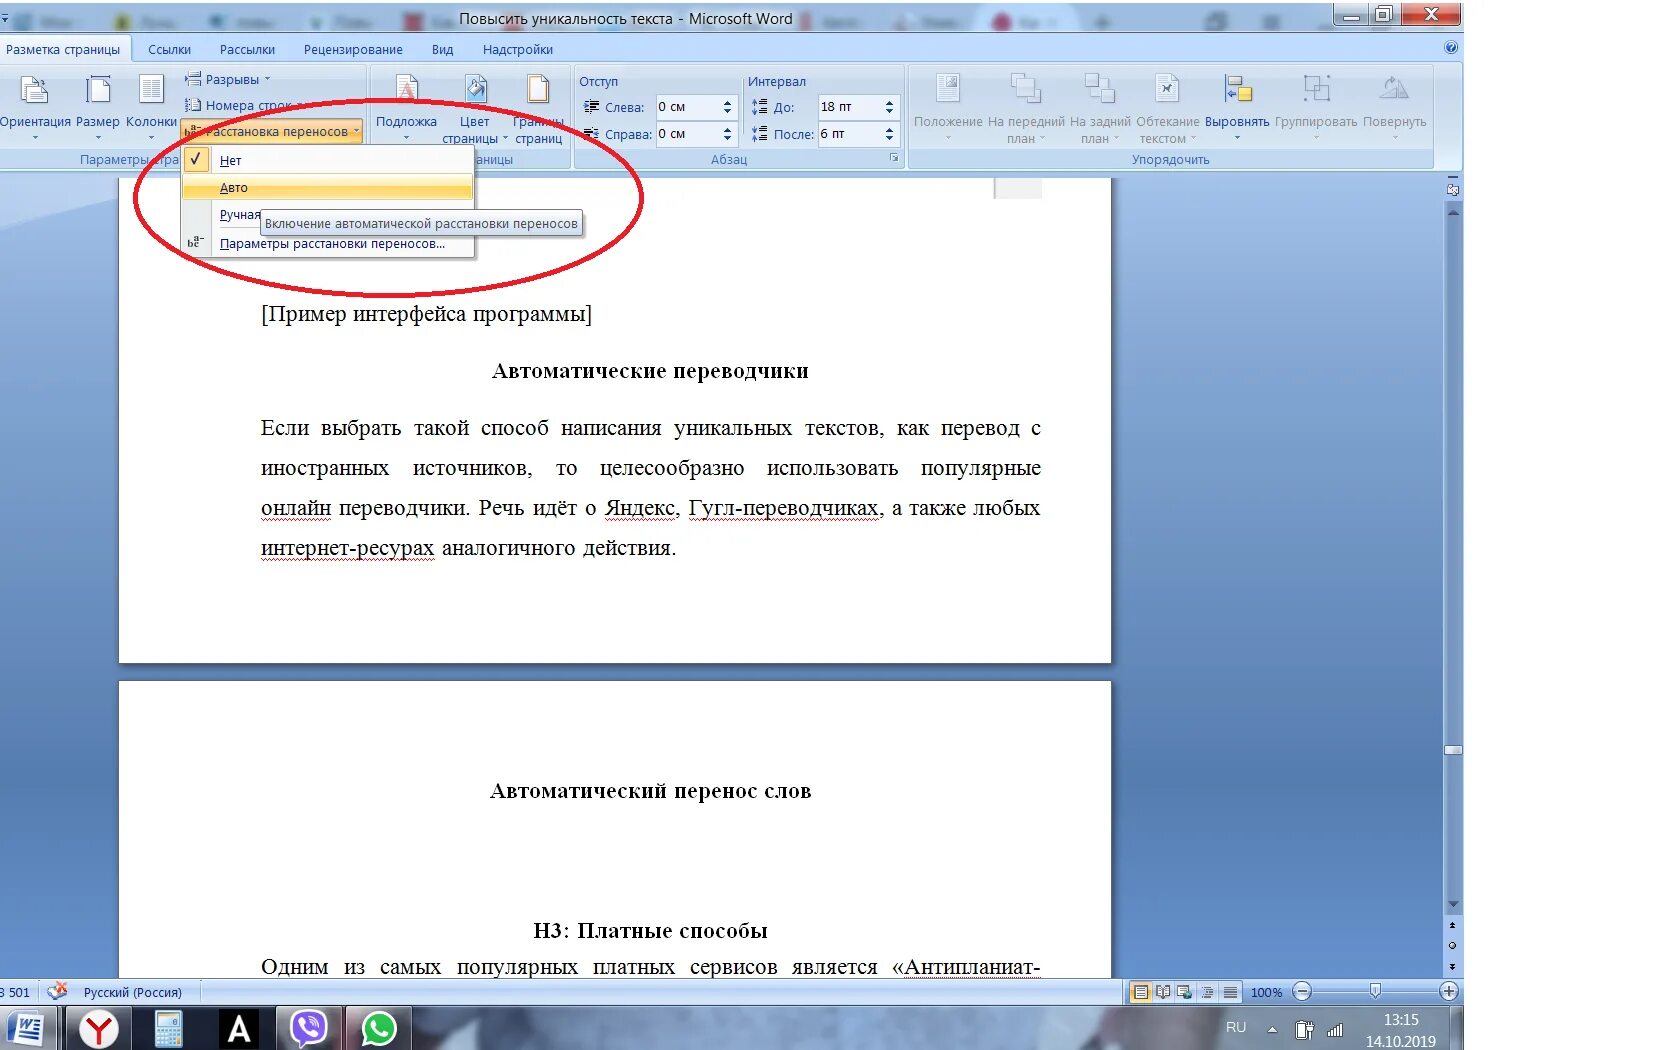Viewport: 1680px width, 1050px height.
Task: Open Word help question mark icon
Action: tap(1451, 47)
